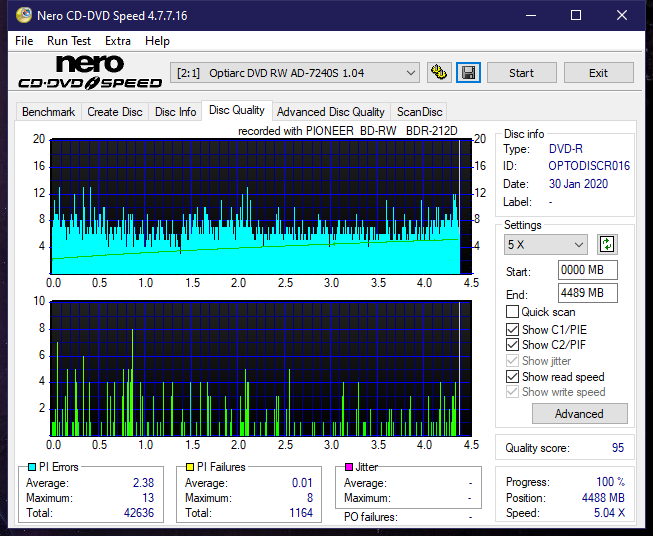The width and height of the screenshot is (653, 536).
Task: Uncheck the Show C2/PIF checkbox
Action: 513,345
